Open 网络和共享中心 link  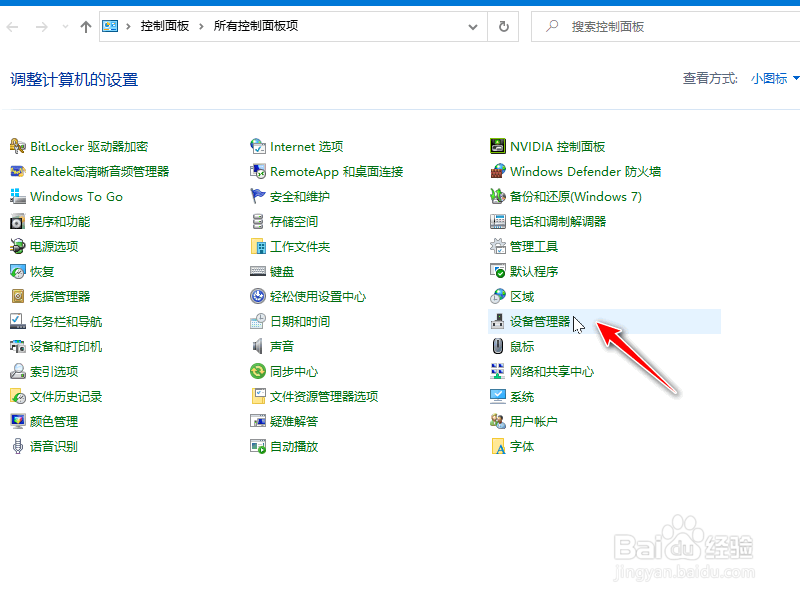pyautogui.click(x=552, y=371)
